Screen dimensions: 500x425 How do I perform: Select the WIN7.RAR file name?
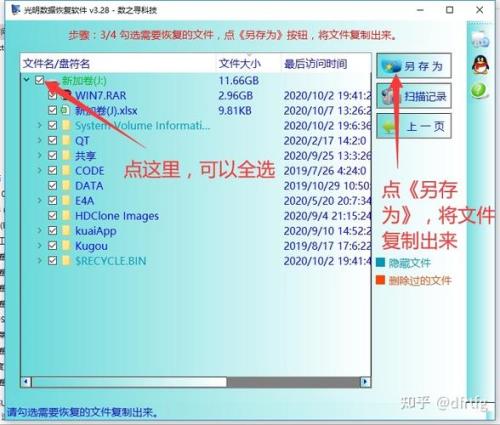(101, 96)
